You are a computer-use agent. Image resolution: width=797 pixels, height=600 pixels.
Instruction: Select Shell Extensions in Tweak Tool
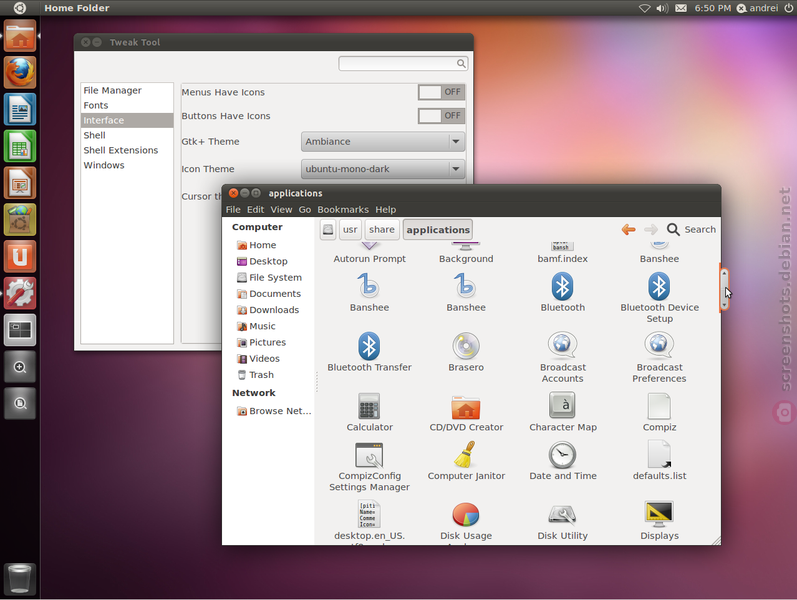[x=127, y=151]
